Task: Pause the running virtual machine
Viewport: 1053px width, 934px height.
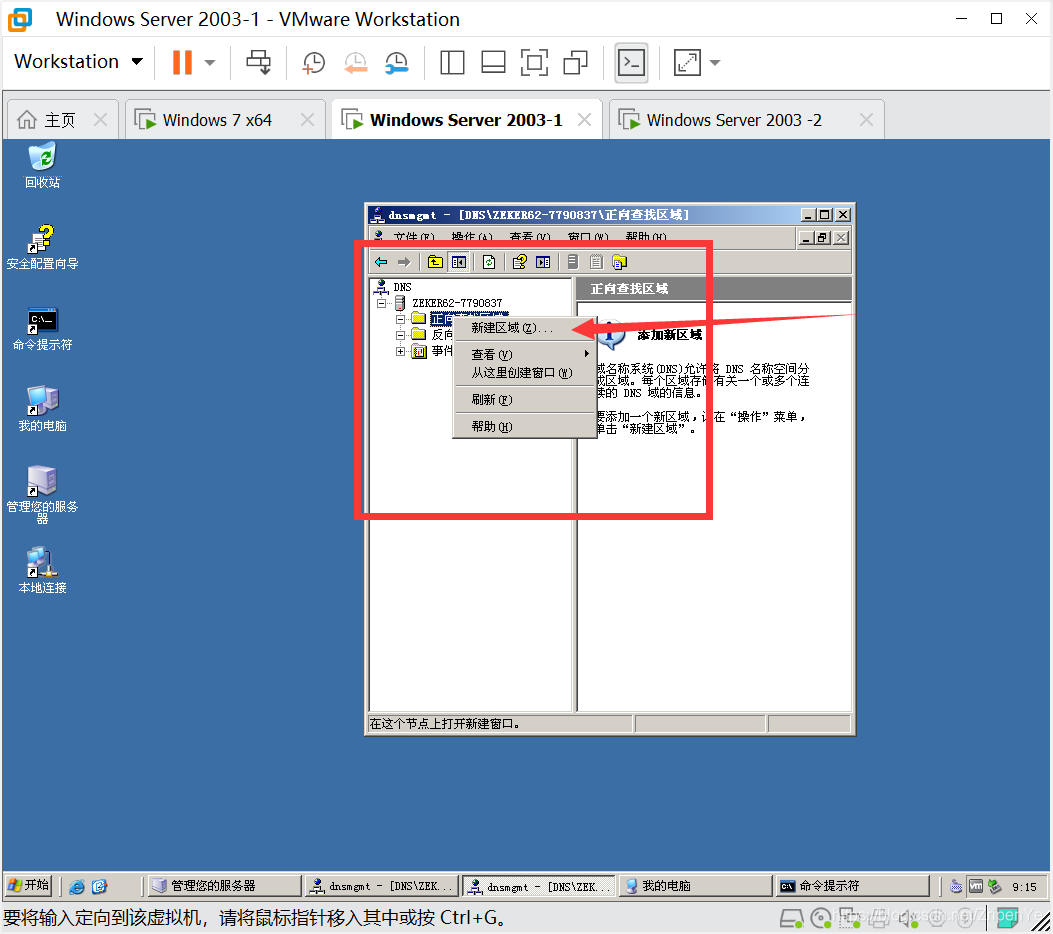Action: (x=182, y=62)
